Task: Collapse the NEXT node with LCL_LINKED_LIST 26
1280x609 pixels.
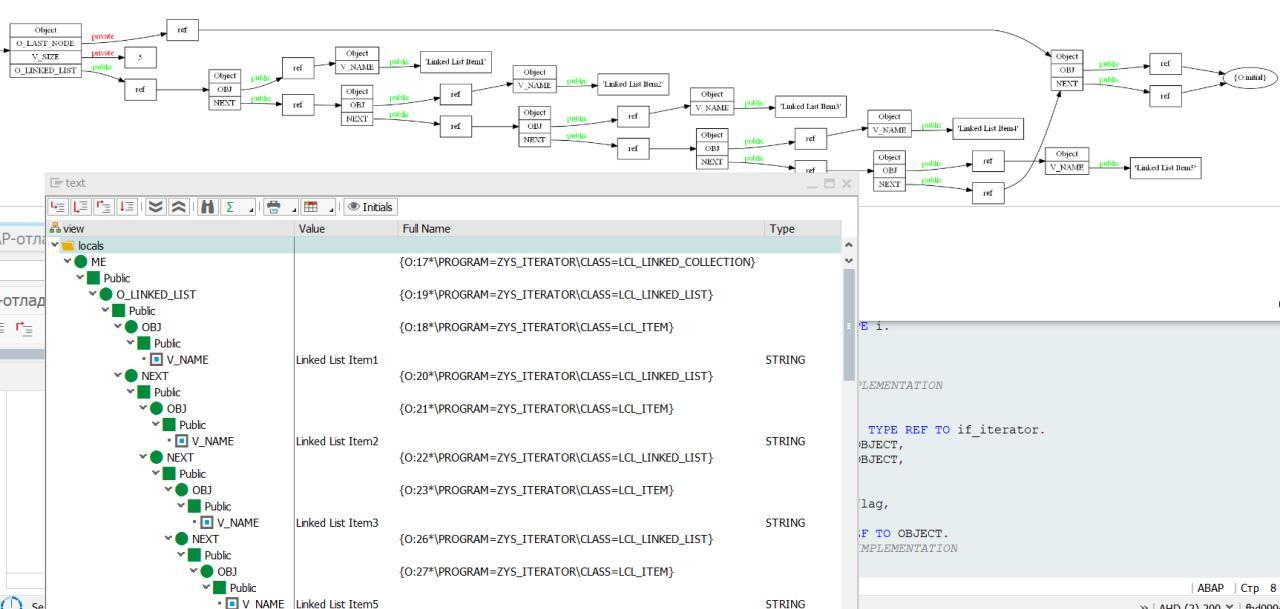Action: 169,539
